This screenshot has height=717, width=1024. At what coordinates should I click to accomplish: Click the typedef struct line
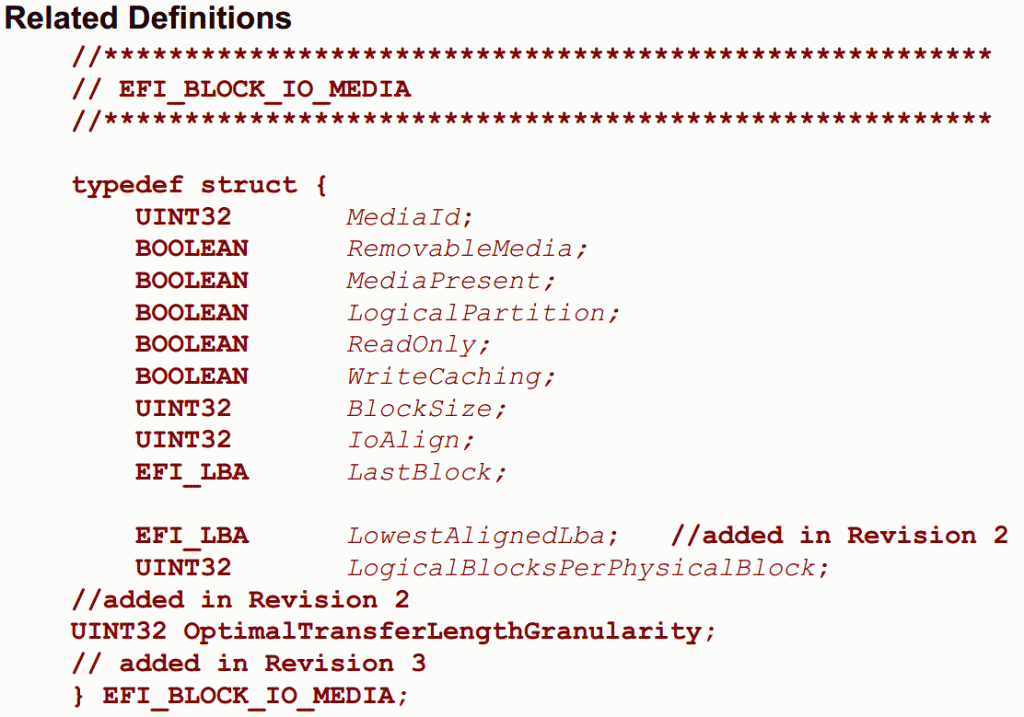point(199,185)
